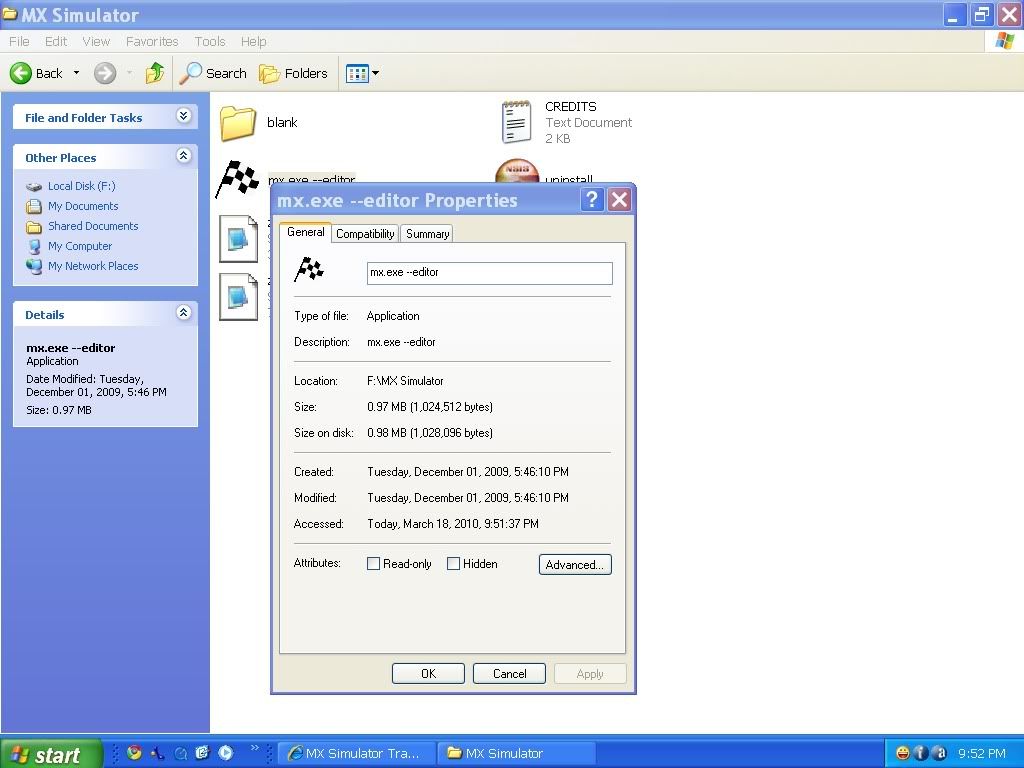Screen dimensions: 1024x768
Task: Collapse the Details panel
Action: [x=183, y=313]
